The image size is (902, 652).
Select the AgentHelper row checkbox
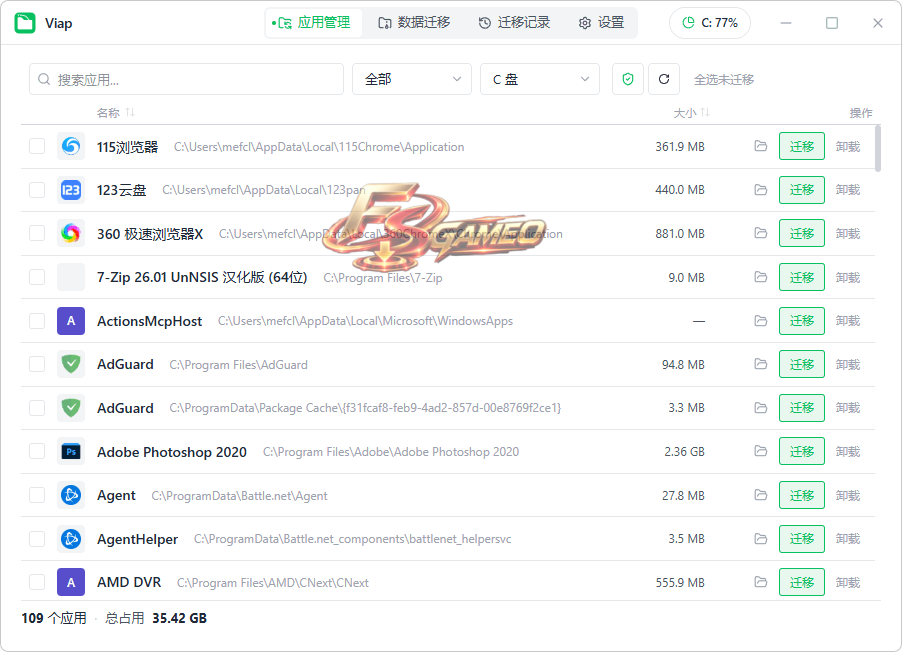tap(37, 539)
